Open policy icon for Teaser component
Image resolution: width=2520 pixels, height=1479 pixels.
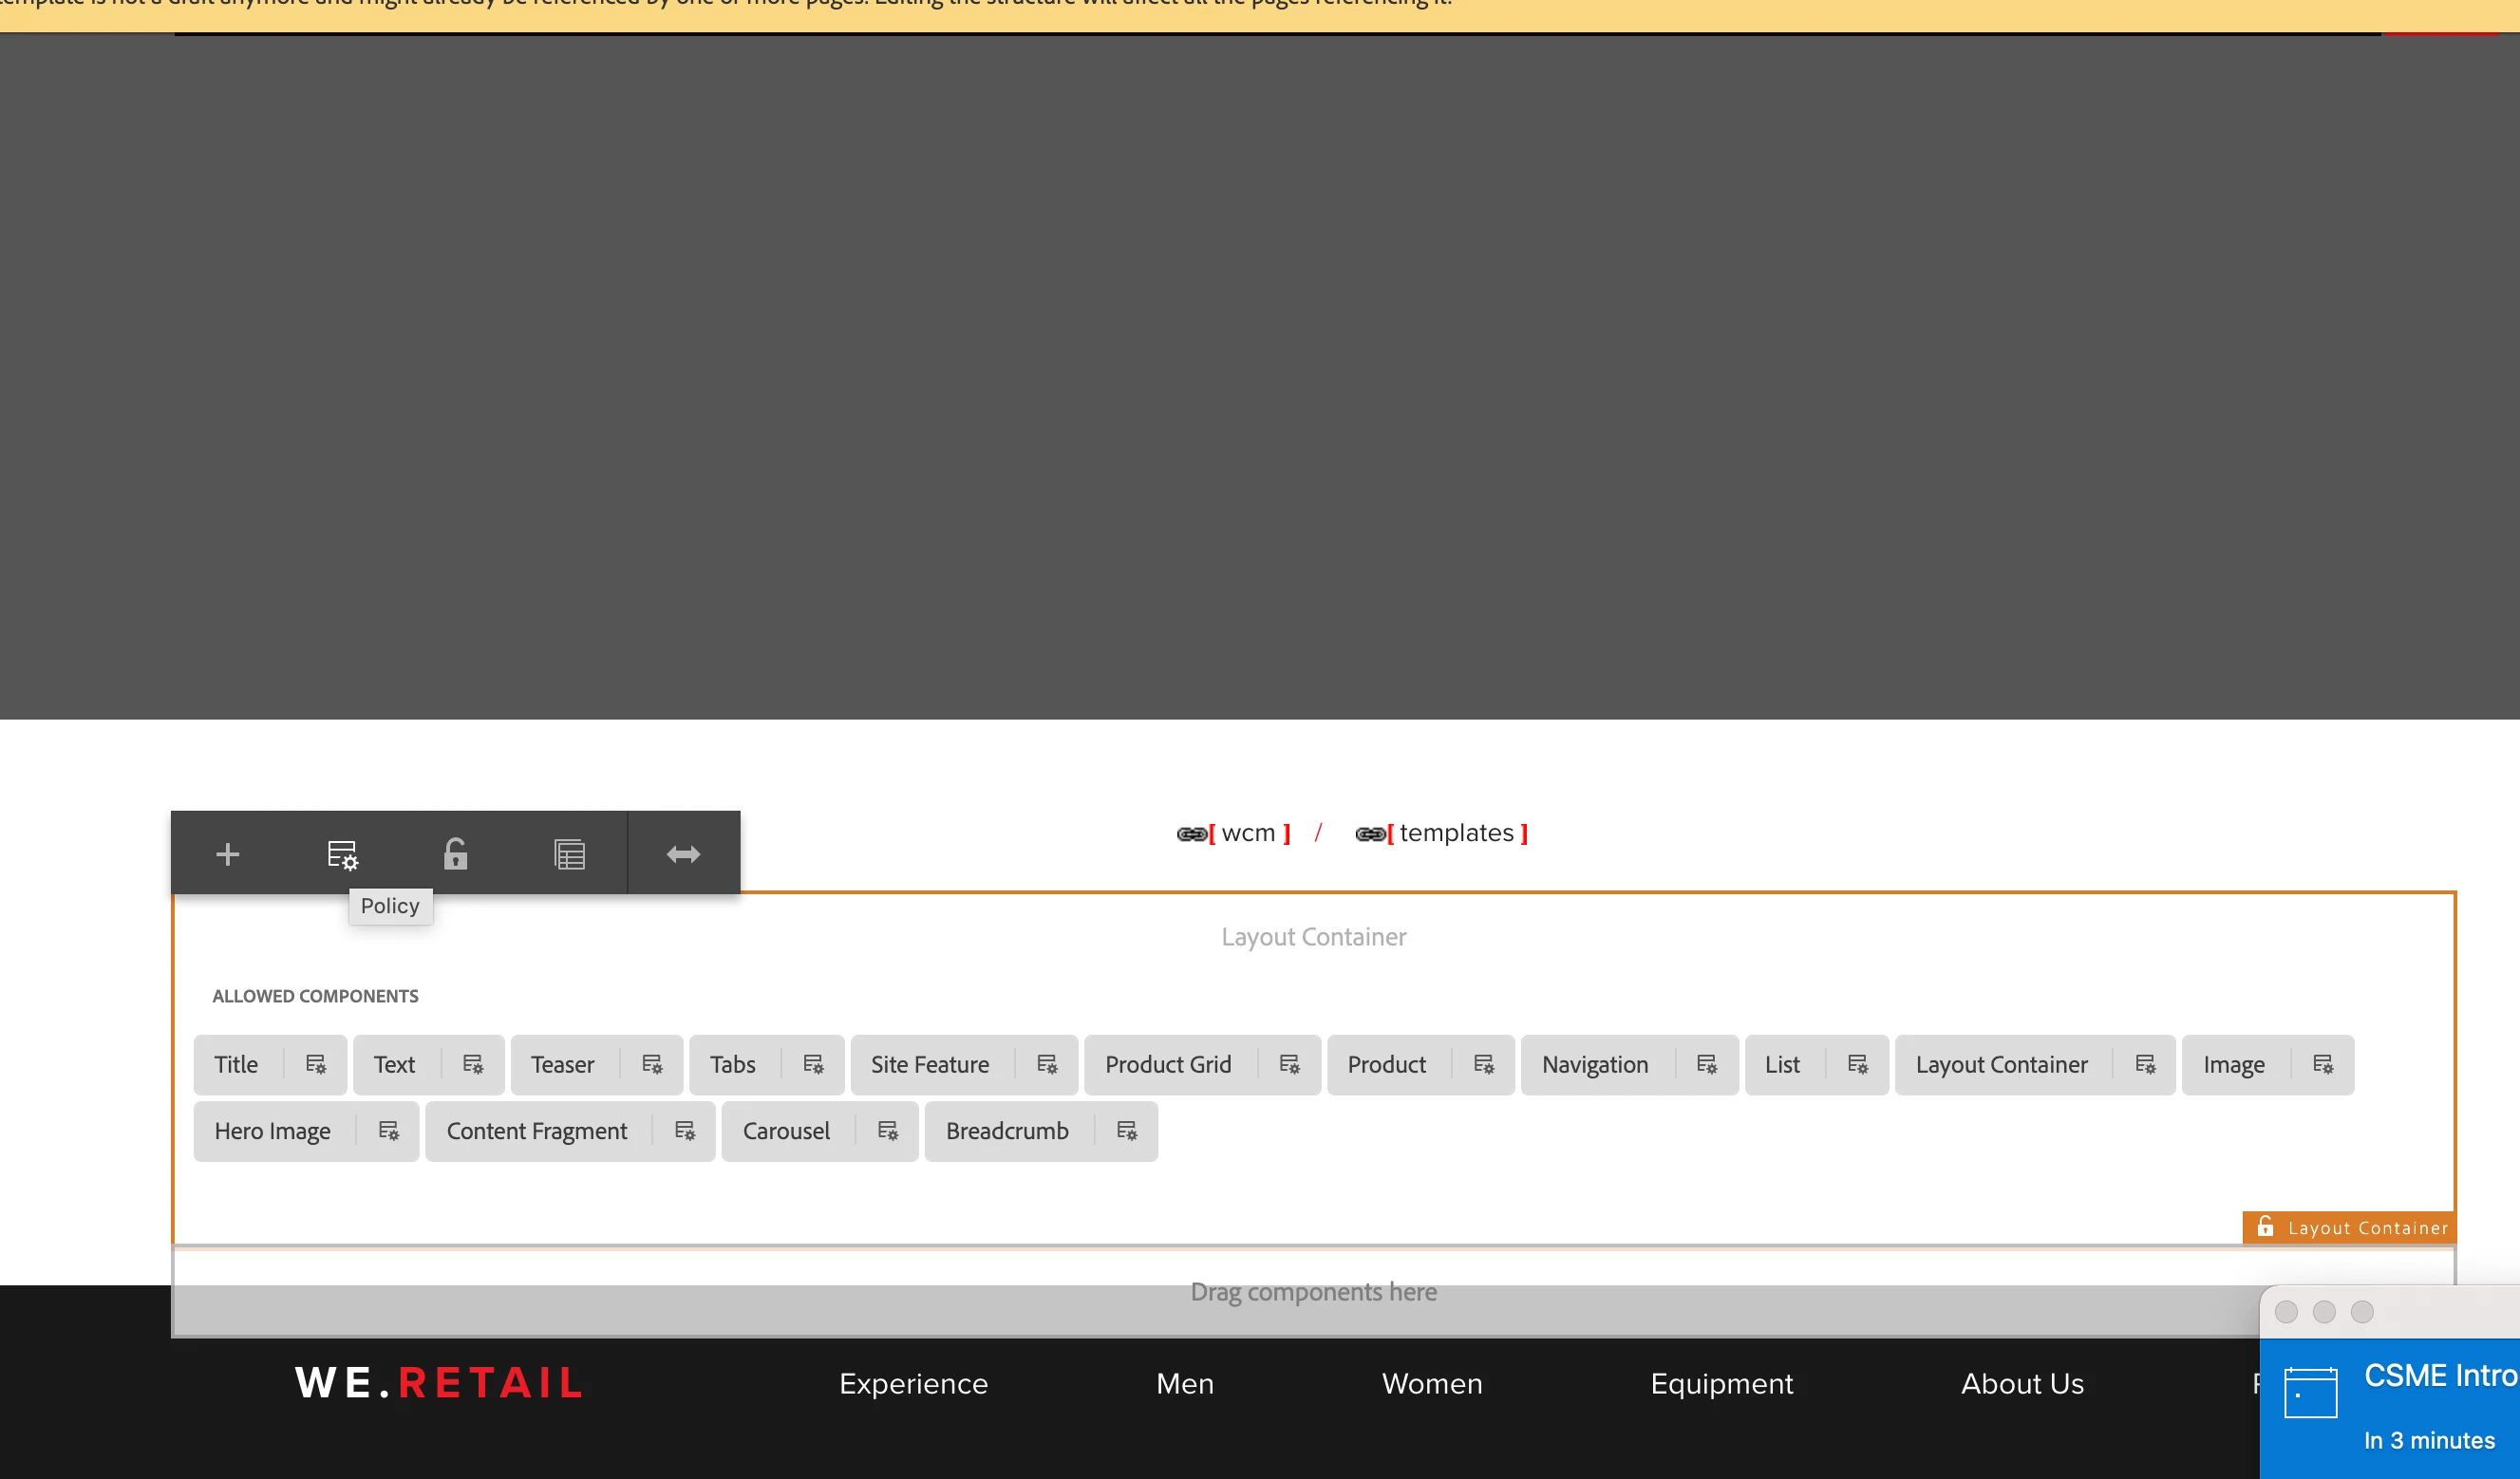click(652, 1064)
